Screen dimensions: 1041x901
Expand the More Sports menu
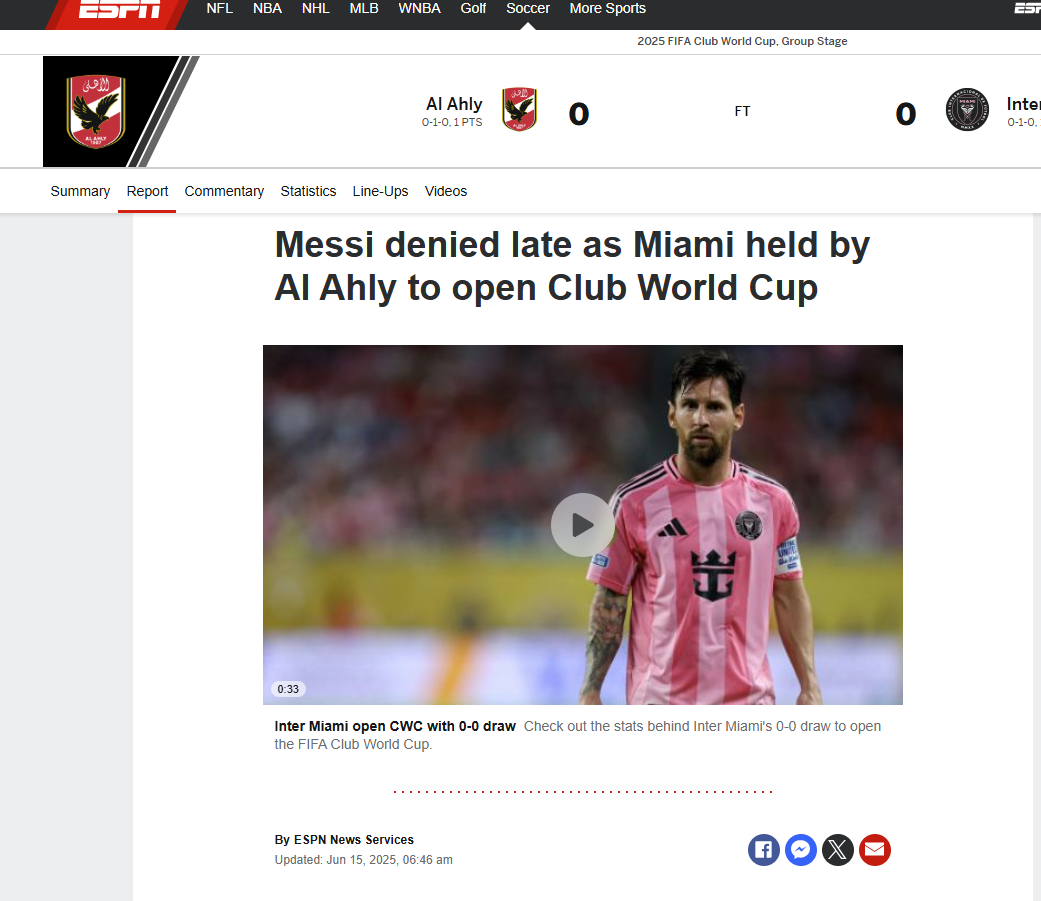[607, 9]
